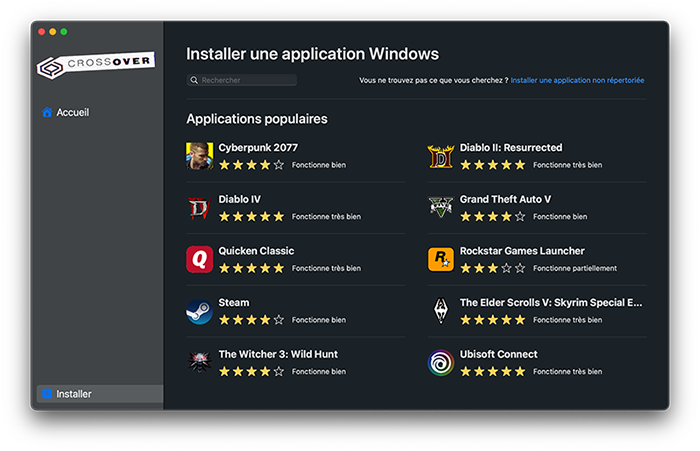Choose the Steam title
Image resolution: width=700 pixels, height=451 pixels.
[234, 303]
